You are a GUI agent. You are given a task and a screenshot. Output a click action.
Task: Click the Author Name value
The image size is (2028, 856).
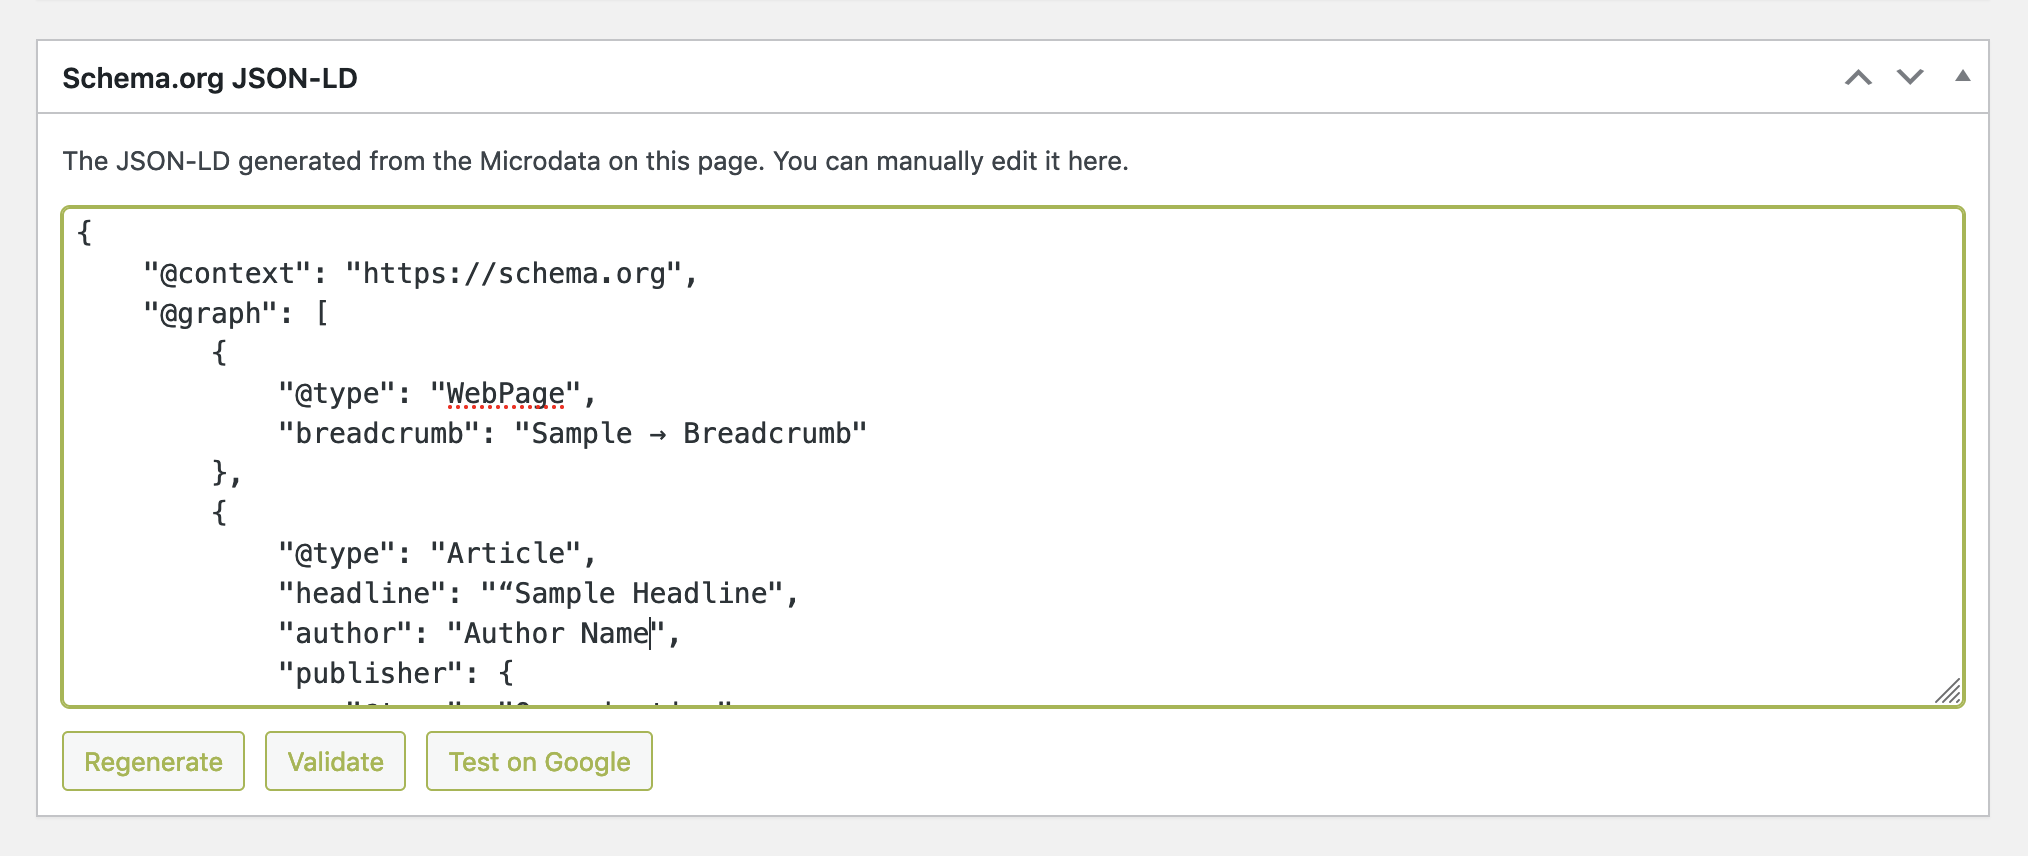pos(556,634)
